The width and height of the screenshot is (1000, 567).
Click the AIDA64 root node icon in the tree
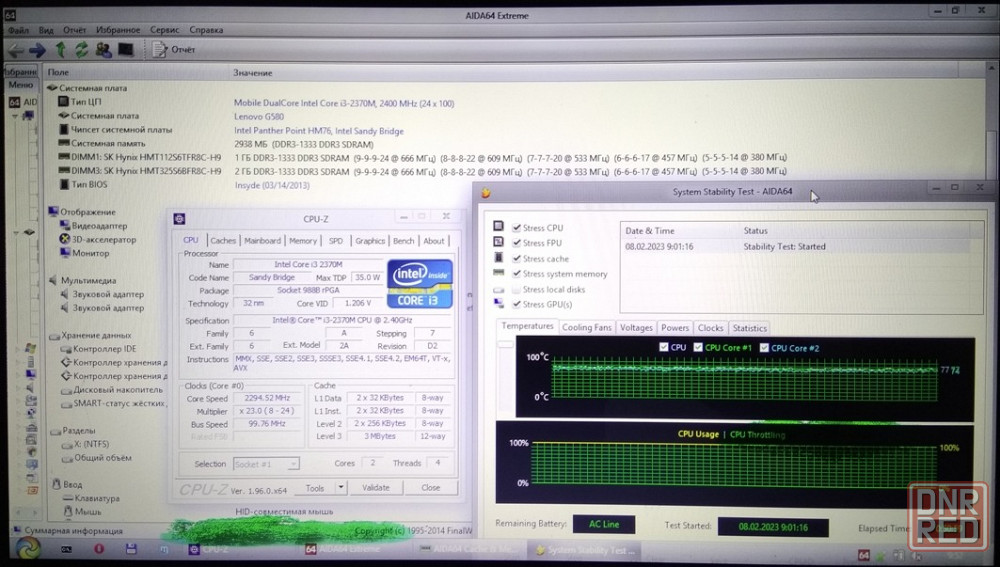[15, 102]
